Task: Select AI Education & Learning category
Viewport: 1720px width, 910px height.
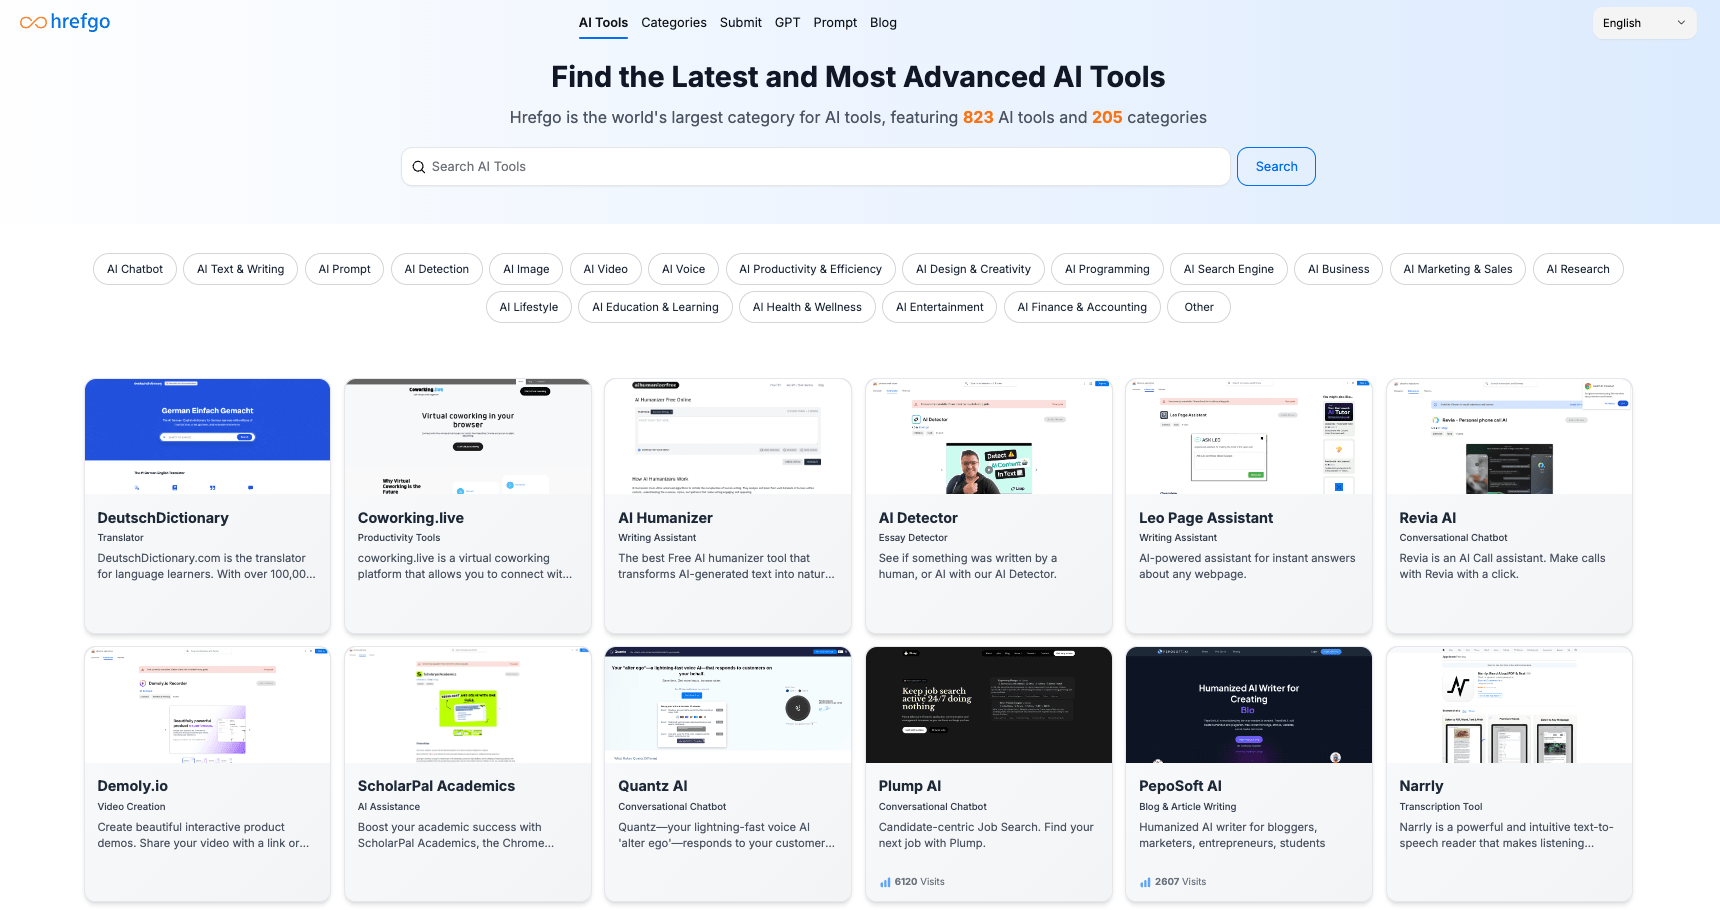Action: coord(655,307)
